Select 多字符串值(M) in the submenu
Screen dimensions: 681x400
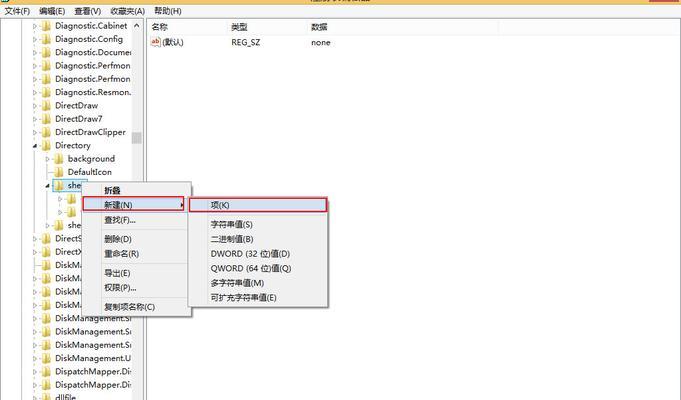click(x=258, y=283)
